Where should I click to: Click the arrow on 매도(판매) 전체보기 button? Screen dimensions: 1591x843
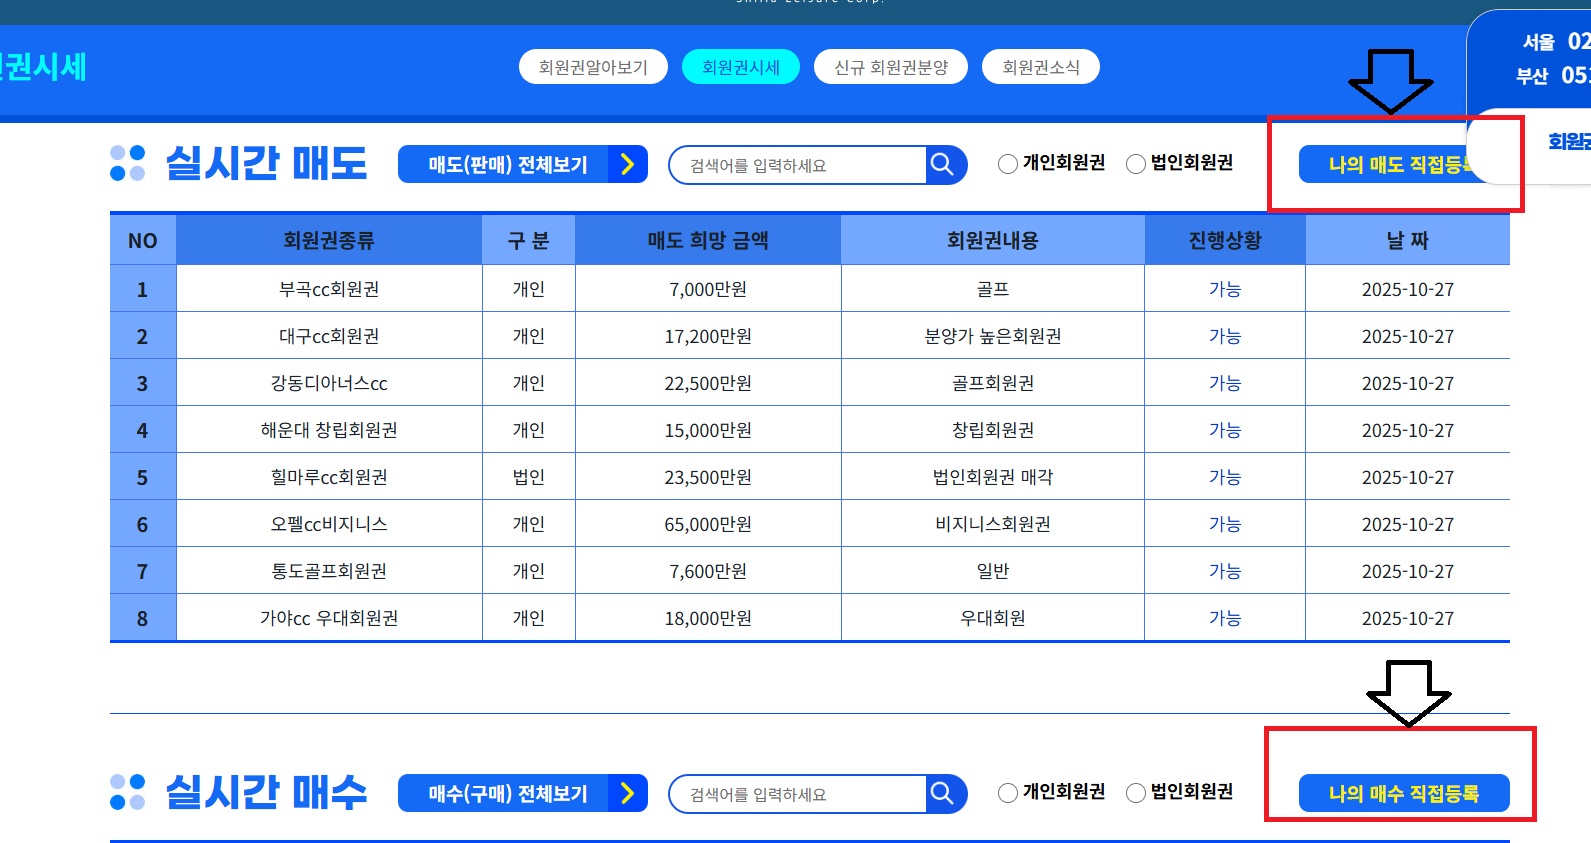coord(627,164)
